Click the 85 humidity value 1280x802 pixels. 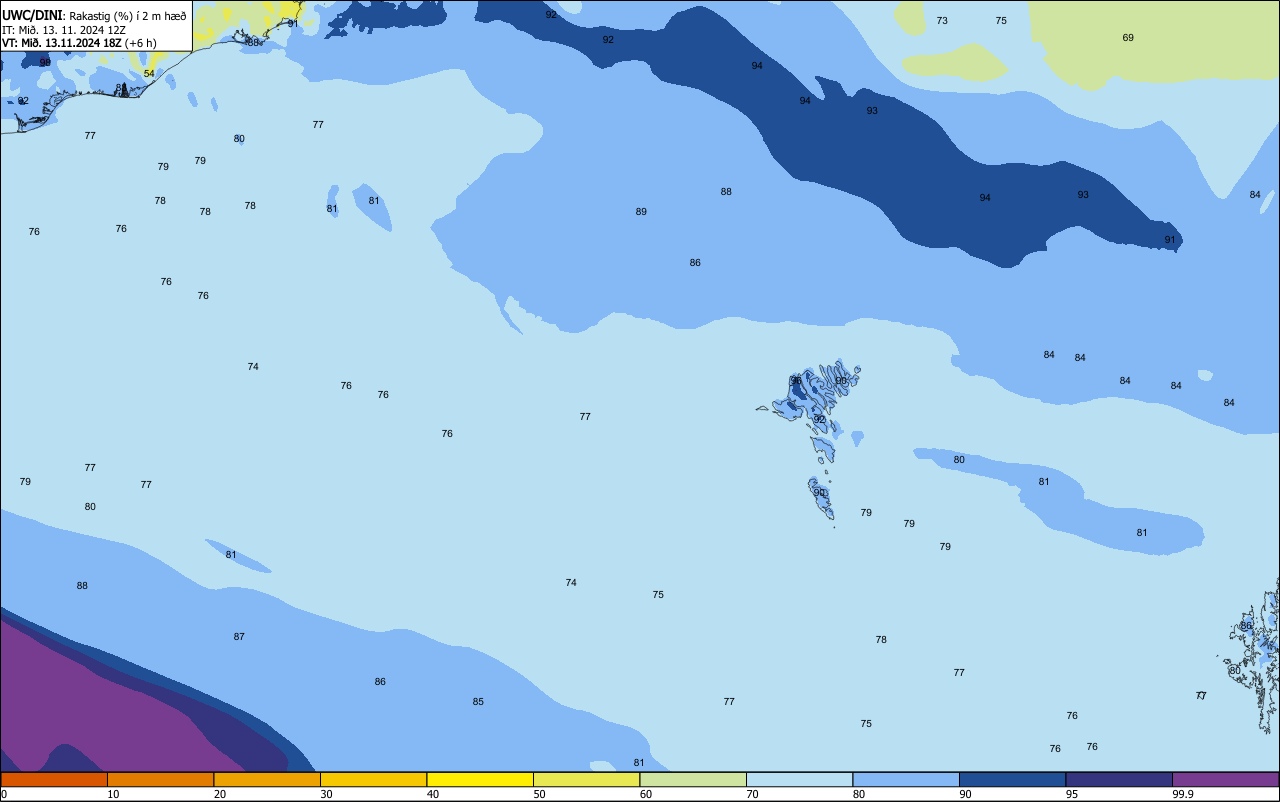[478, 702]
